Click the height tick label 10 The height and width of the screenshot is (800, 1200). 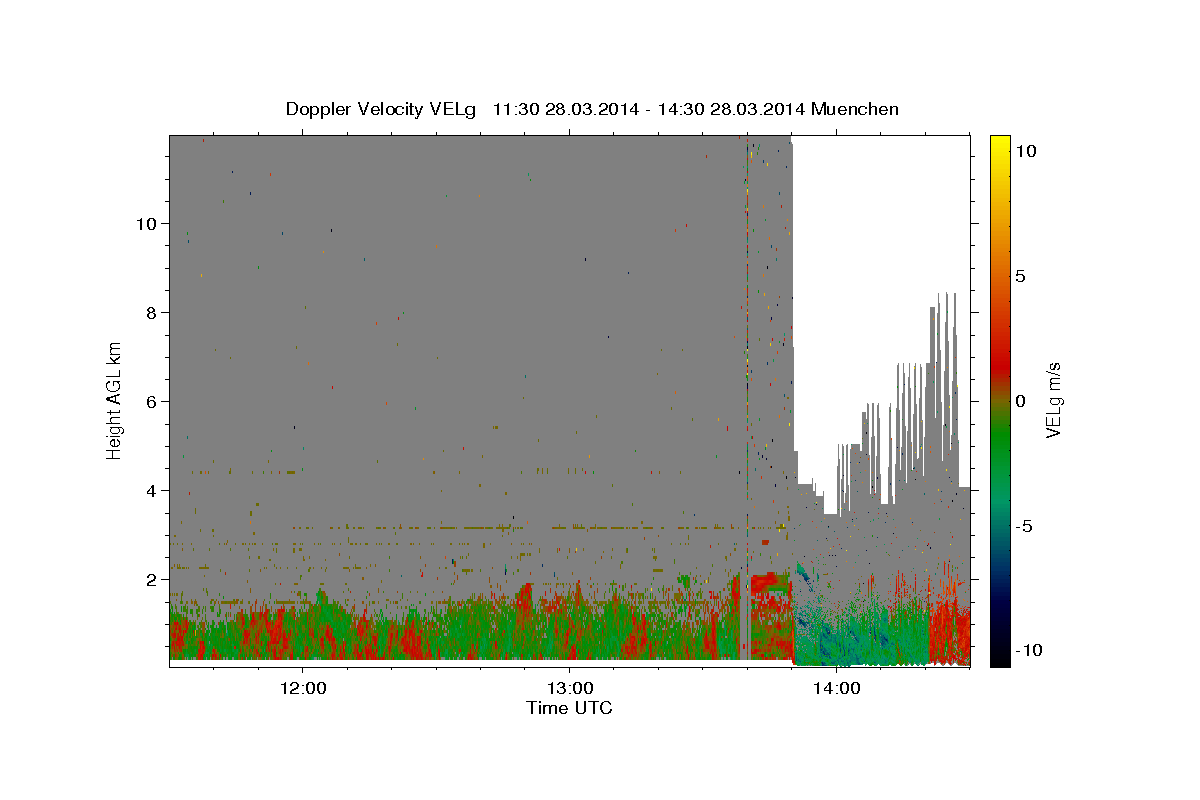click(145, 223)
